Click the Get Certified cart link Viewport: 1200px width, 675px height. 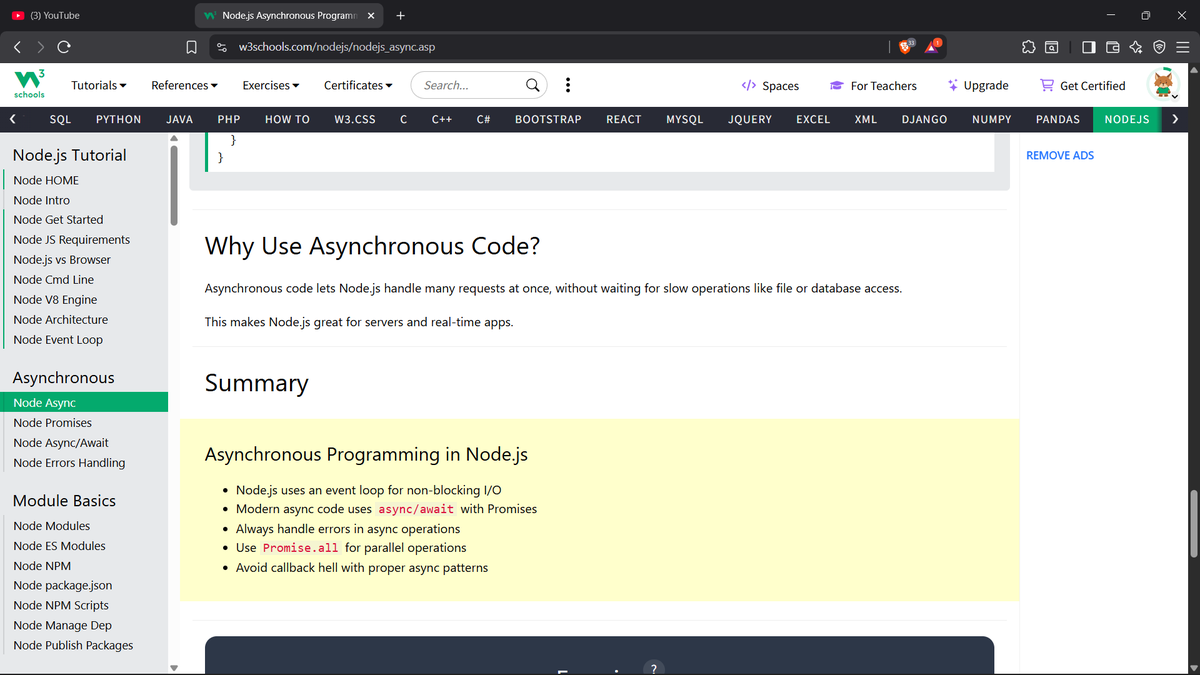tap(1083, 86)
